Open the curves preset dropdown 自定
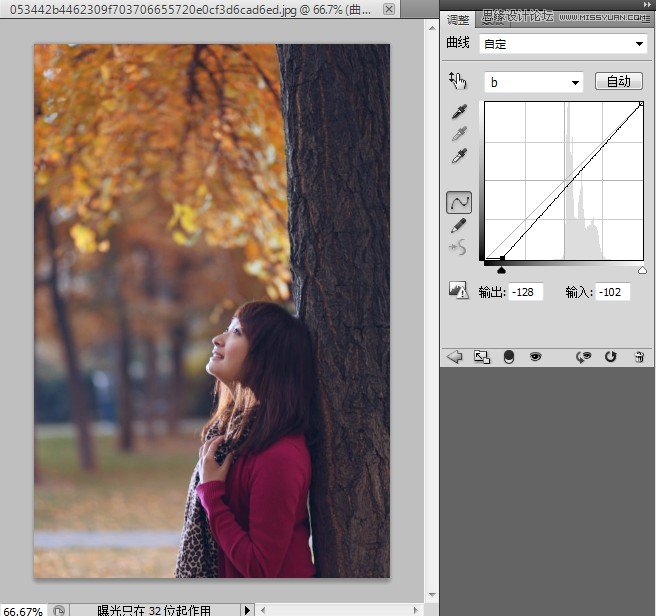This screenshot has height=616, width=656. pos(563,44)
